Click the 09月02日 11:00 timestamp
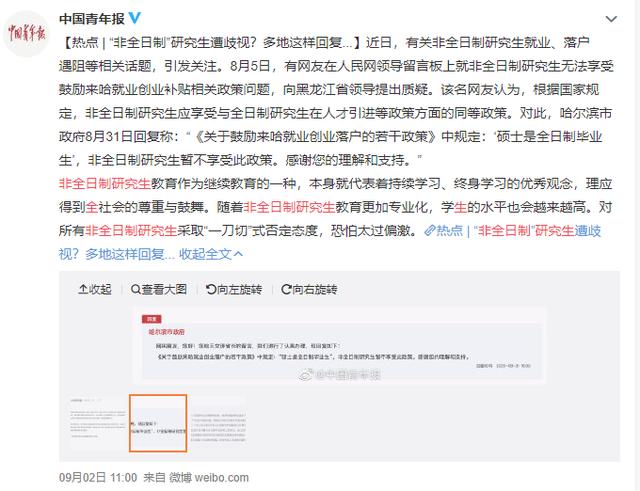The width and height of the screenshot is (640, 491). coord(98,478)
